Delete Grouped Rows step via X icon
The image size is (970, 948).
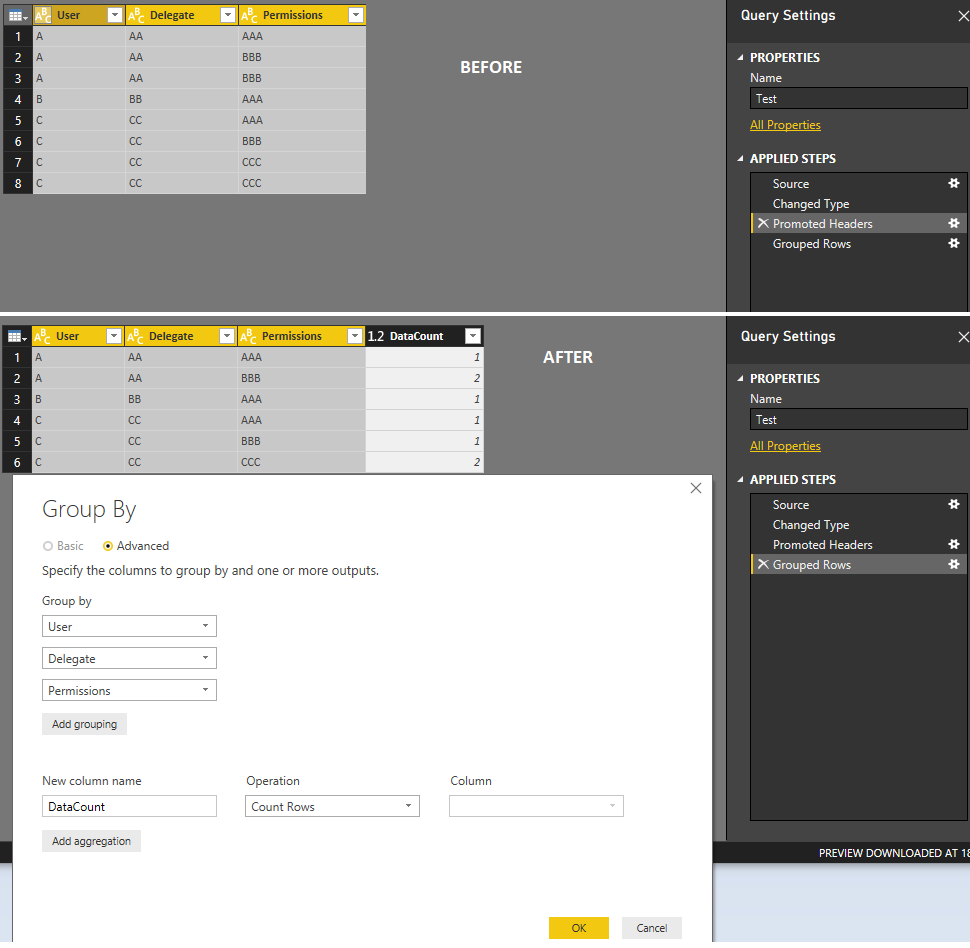[763, 564]
